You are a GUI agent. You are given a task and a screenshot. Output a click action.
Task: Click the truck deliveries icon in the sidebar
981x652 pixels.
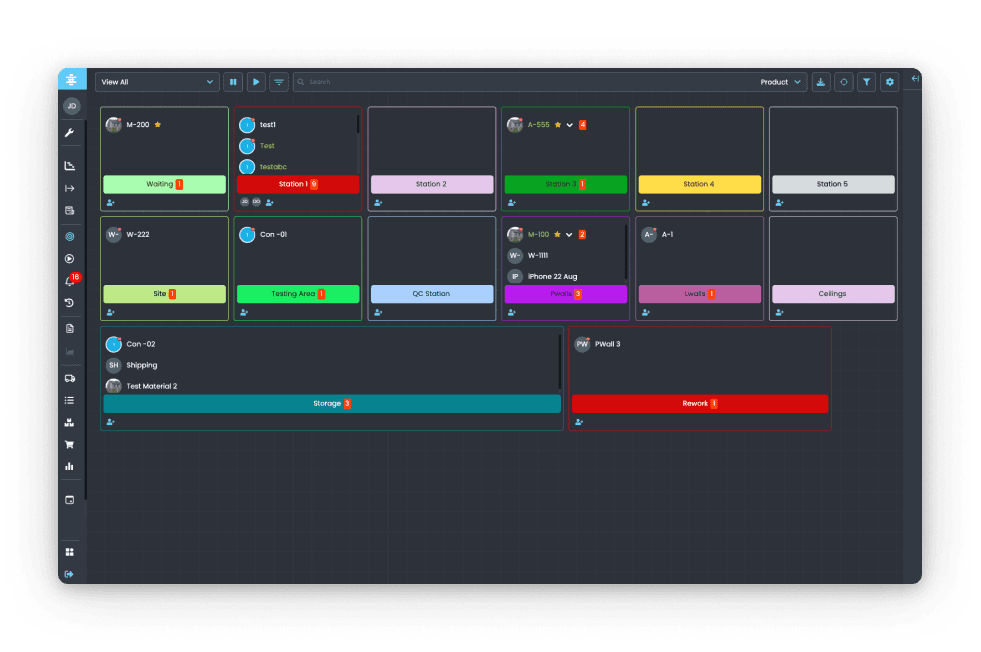(70, 378)
